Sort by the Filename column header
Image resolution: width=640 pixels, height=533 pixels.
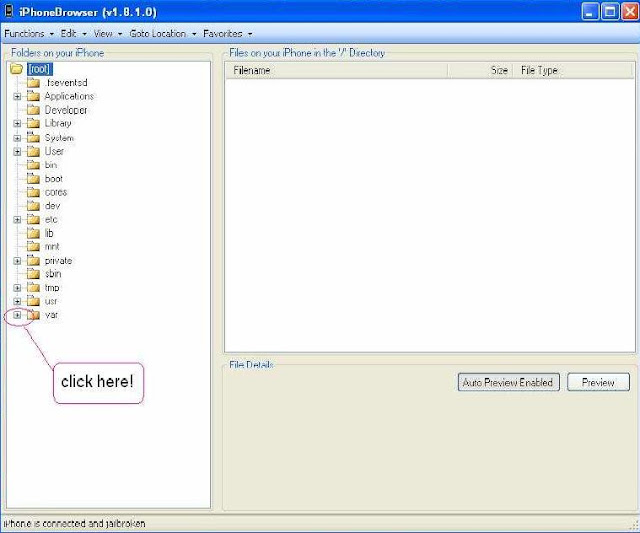tap(337, 71)
